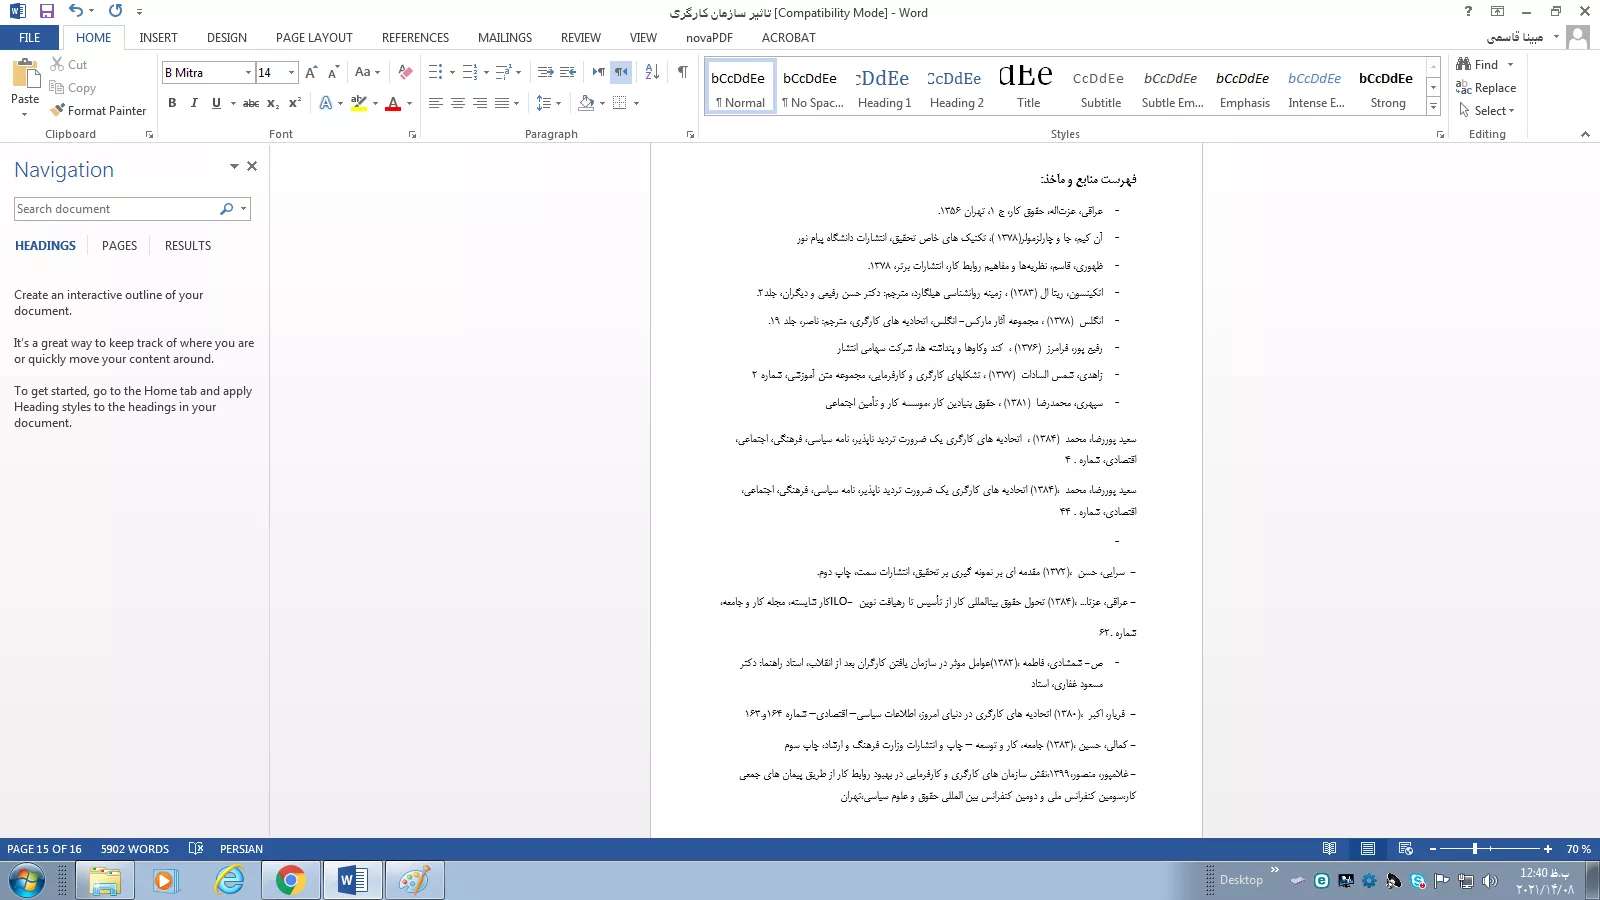Screen dimensions: 1600x900
Task: Toggle Underline formatting
Action: click(x=216, y=103)
